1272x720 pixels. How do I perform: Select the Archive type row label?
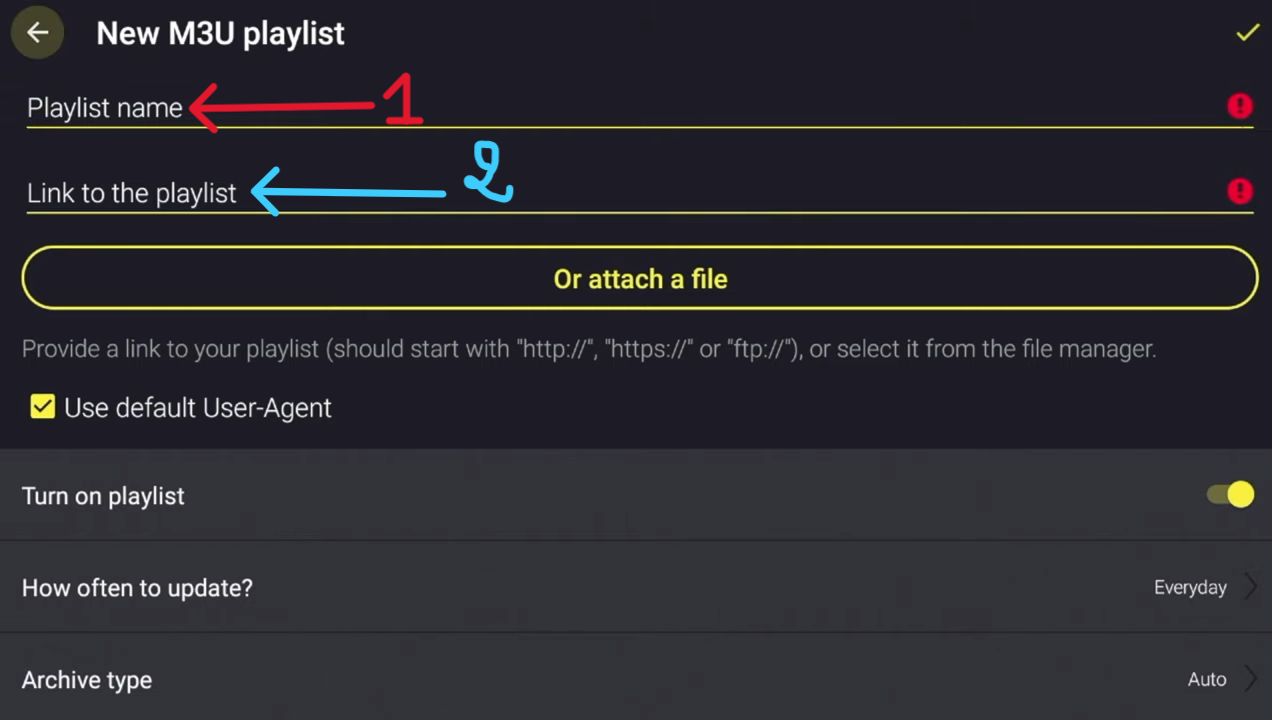[x=87, y=680]
